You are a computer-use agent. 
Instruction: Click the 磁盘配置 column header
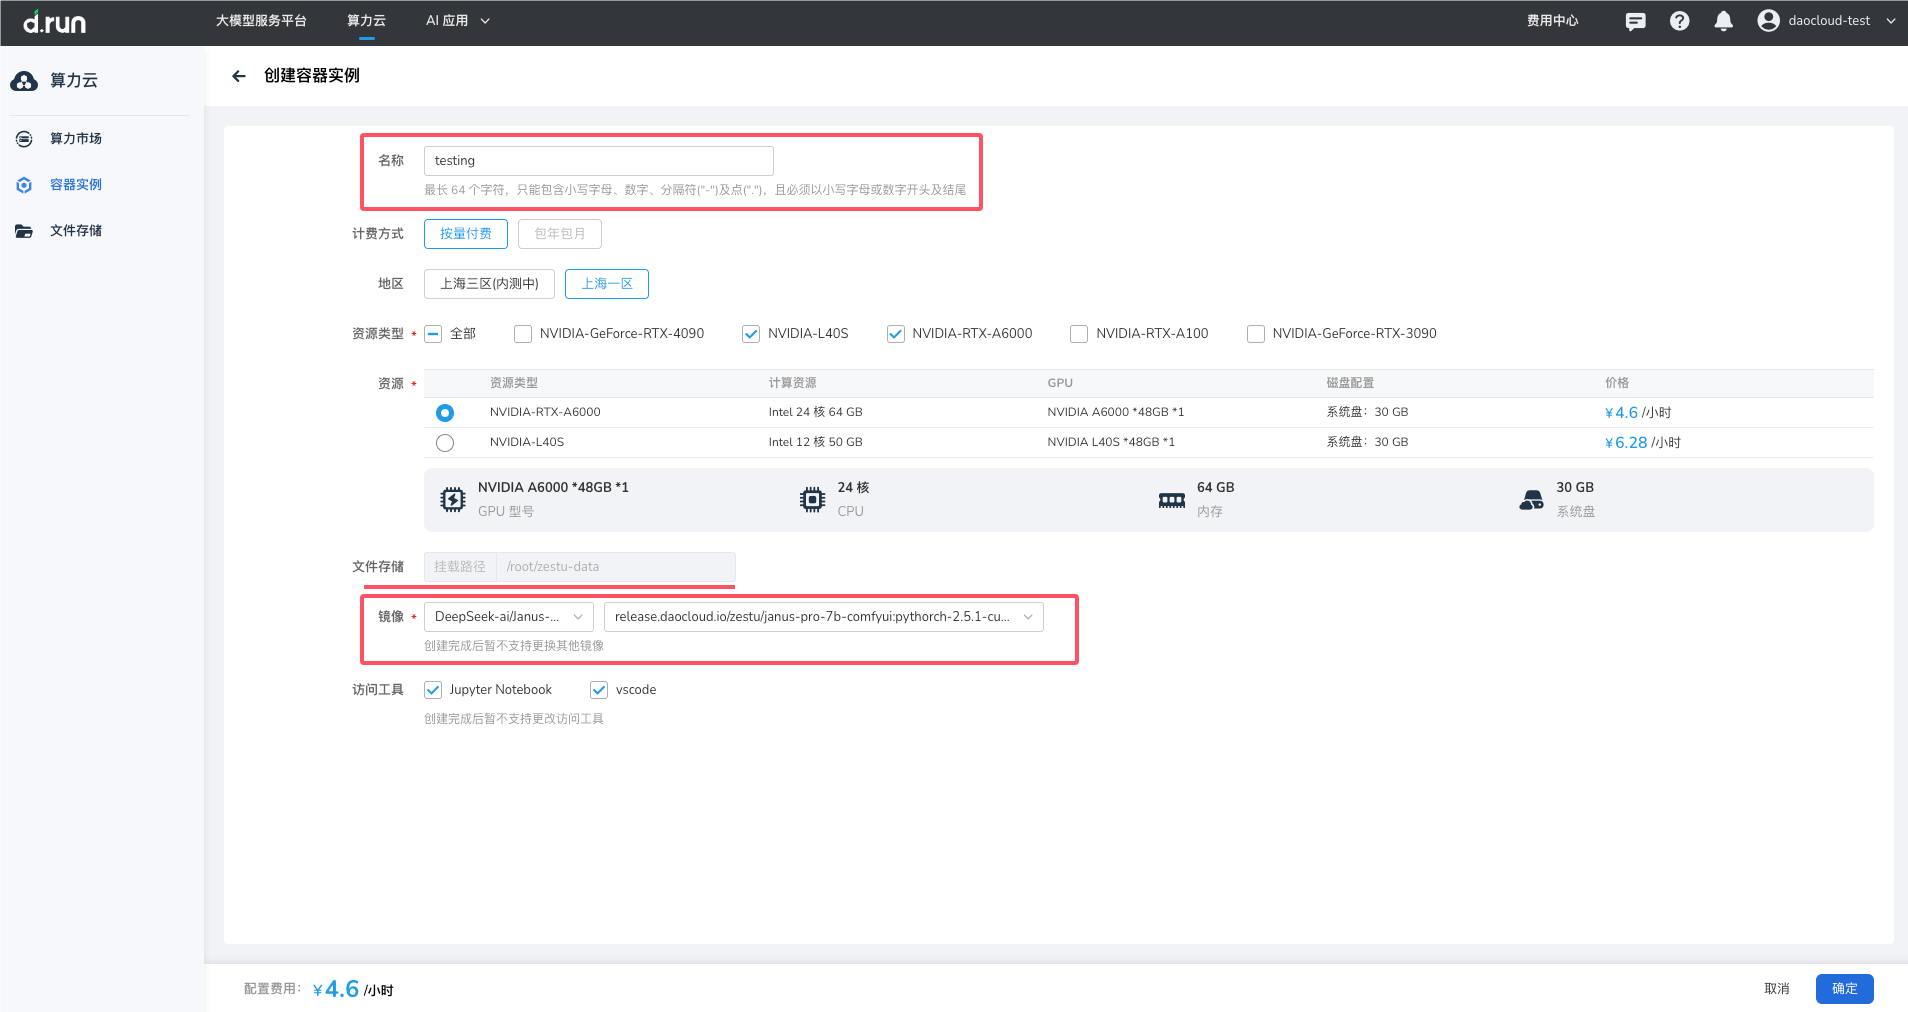(x=1350, y=384)
